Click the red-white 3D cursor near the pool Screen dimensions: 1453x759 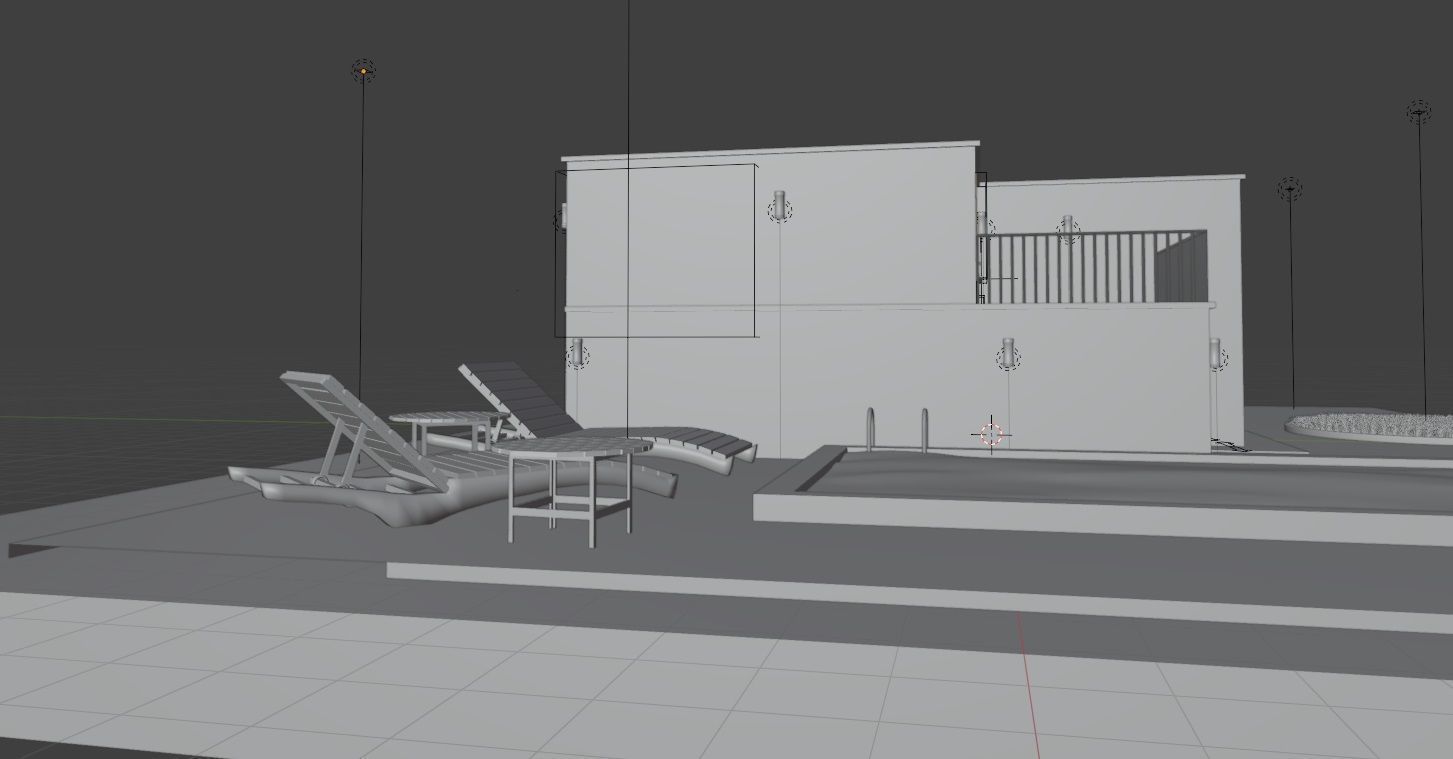(991, 434)
